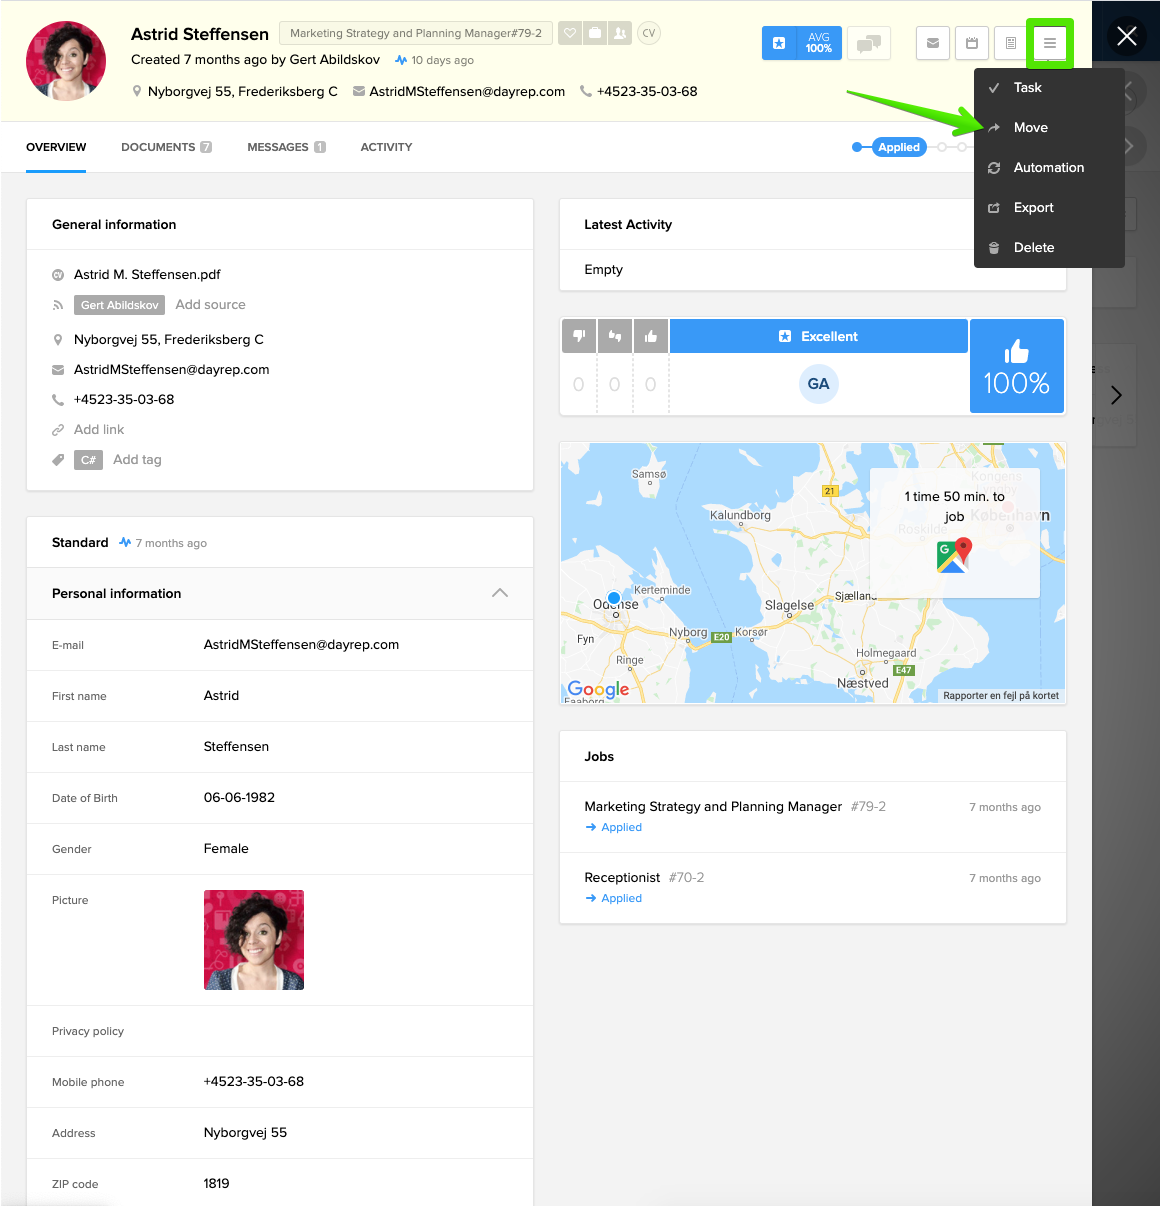This screenshot has width=1160, height=1206.
Task: Select the Excellent rating bar
Action: pyautogui.click(x=818, y=336)
